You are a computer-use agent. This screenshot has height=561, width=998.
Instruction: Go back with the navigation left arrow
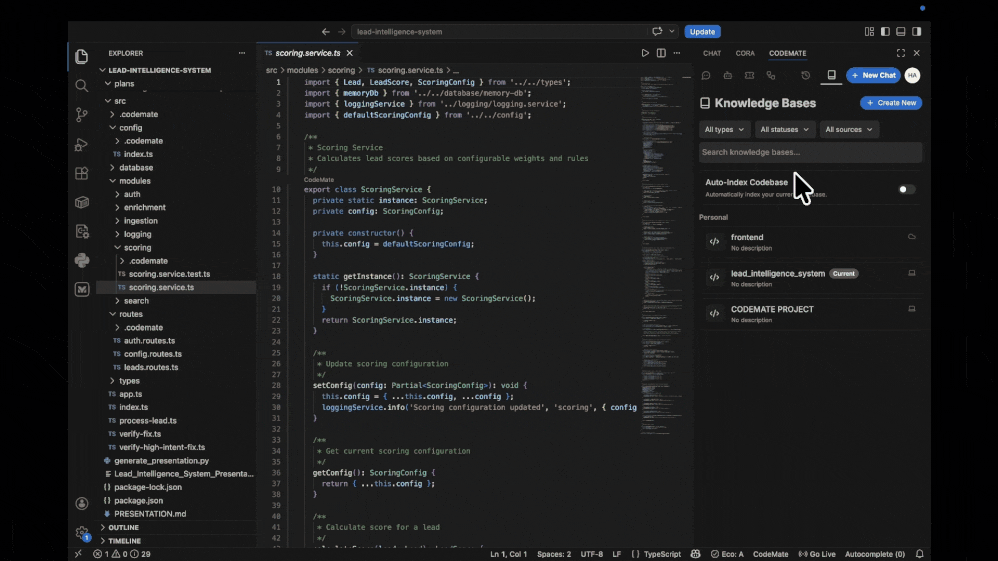(x=325, y=31)
